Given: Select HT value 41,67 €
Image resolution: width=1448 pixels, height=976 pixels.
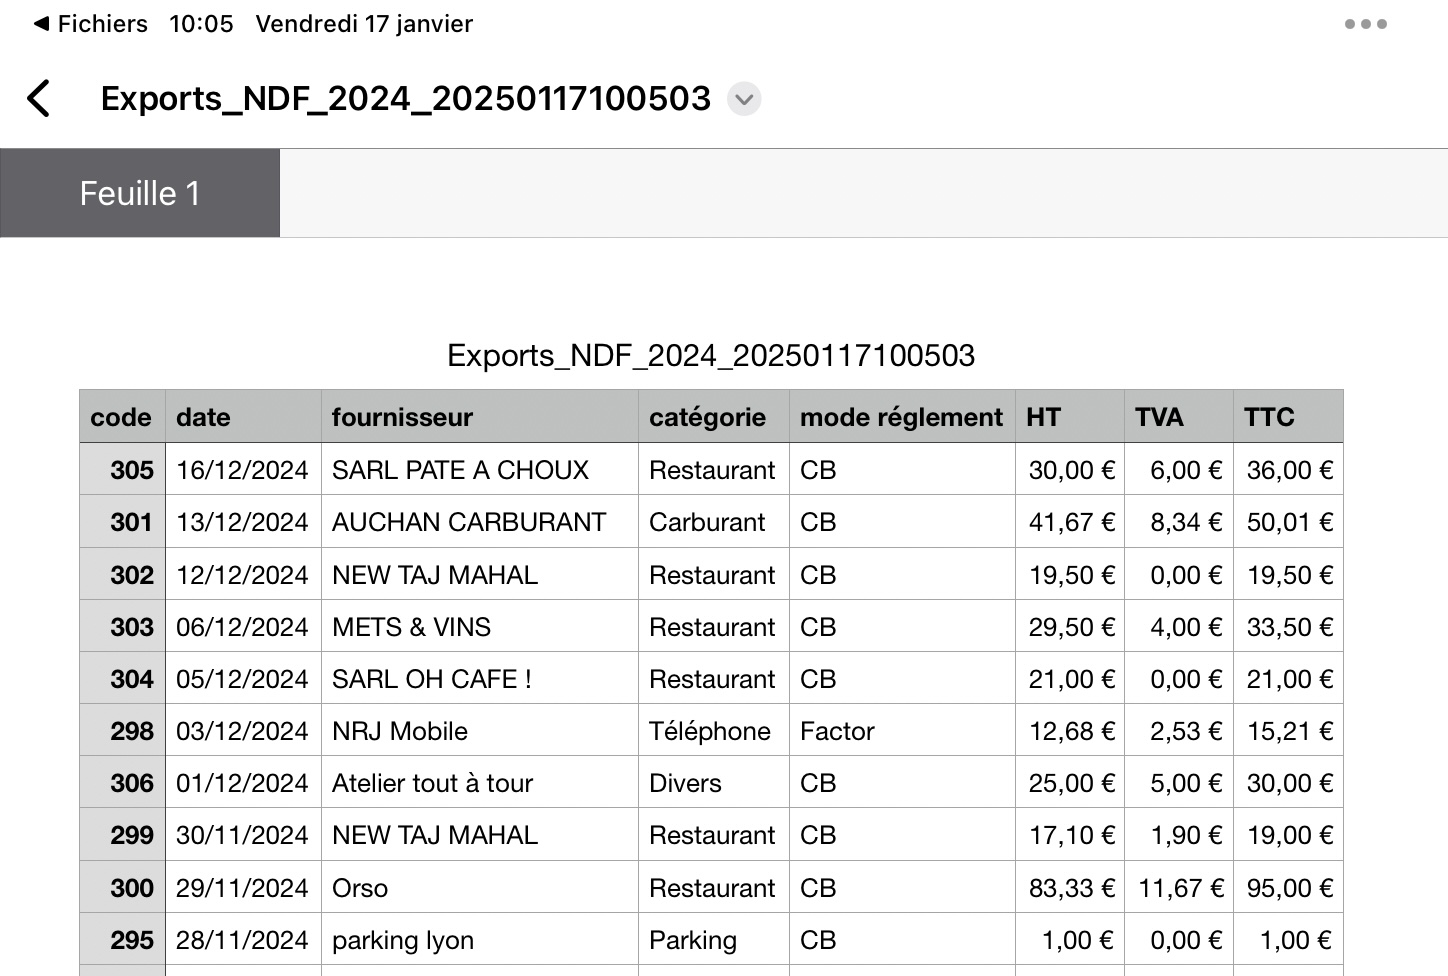Looking at the screenshot, I should [x=1070, y=522].
